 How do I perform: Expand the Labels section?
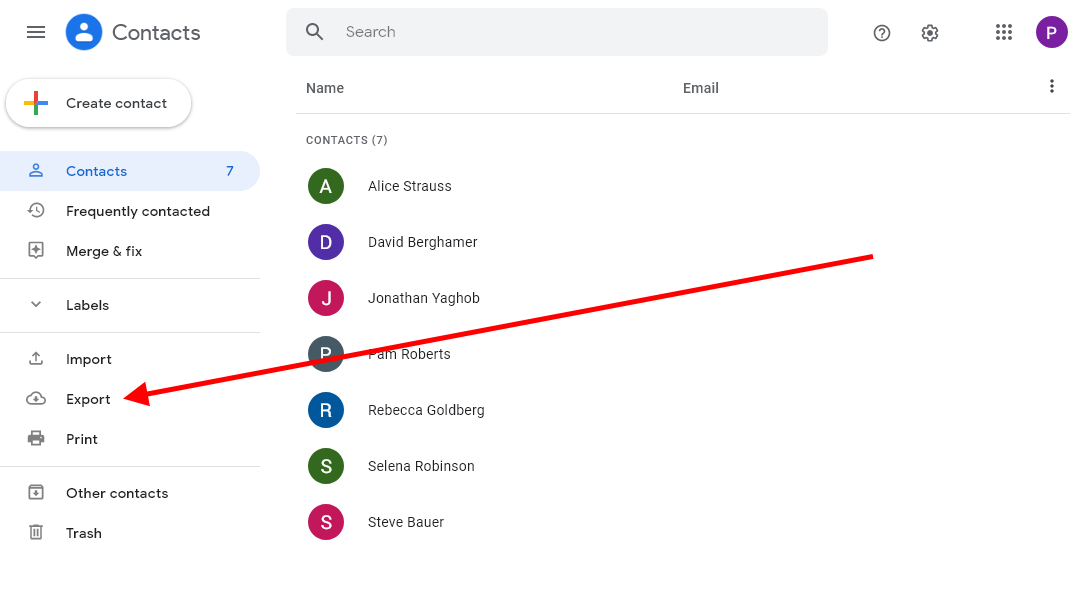pos(36,305)
